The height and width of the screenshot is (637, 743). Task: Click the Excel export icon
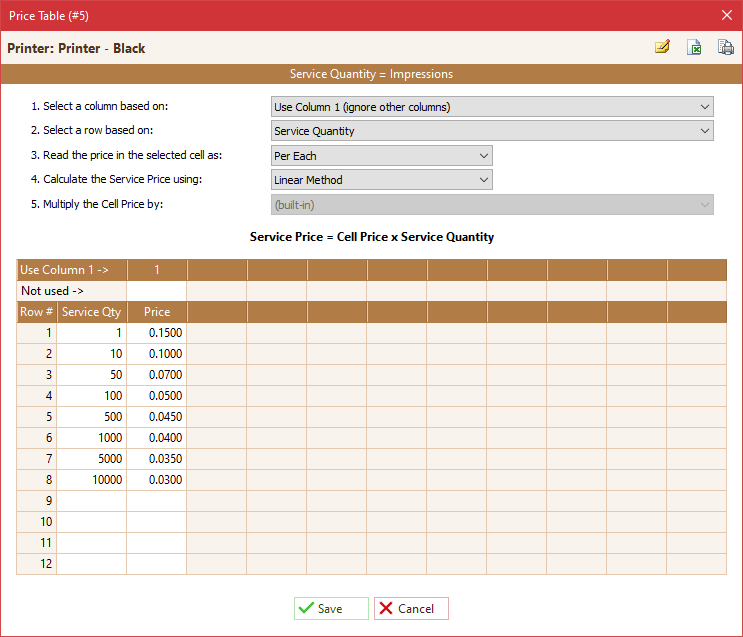[x=694, y=47]
